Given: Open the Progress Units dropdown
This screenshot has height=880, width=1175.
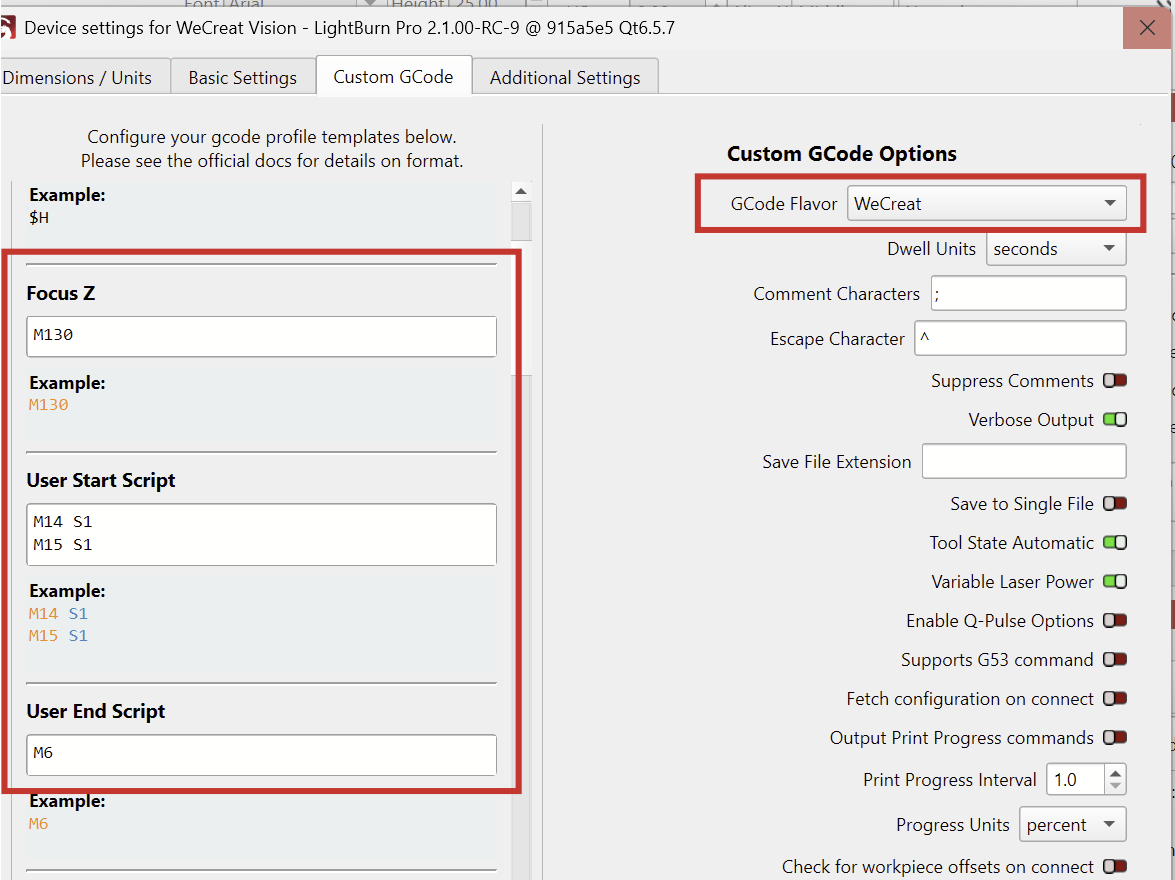Looking at the screenshot, I should pos(1071,825).
